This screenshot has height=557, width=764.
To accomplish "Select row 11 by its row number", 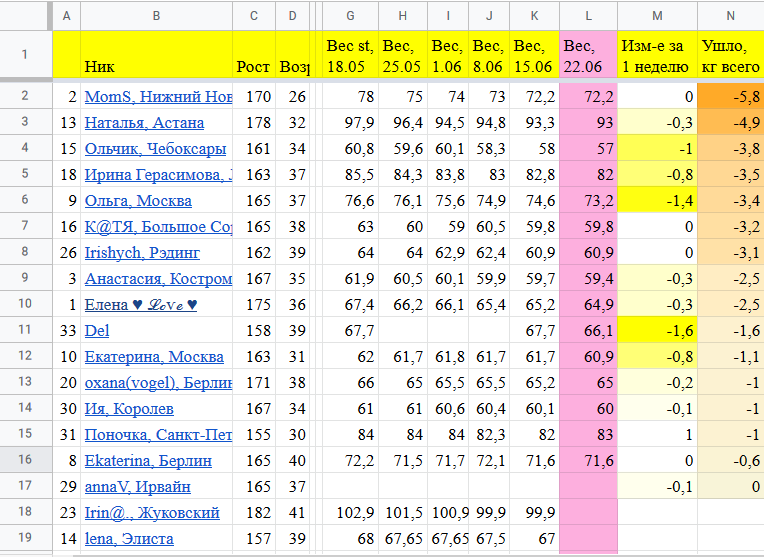I will 24,331.
